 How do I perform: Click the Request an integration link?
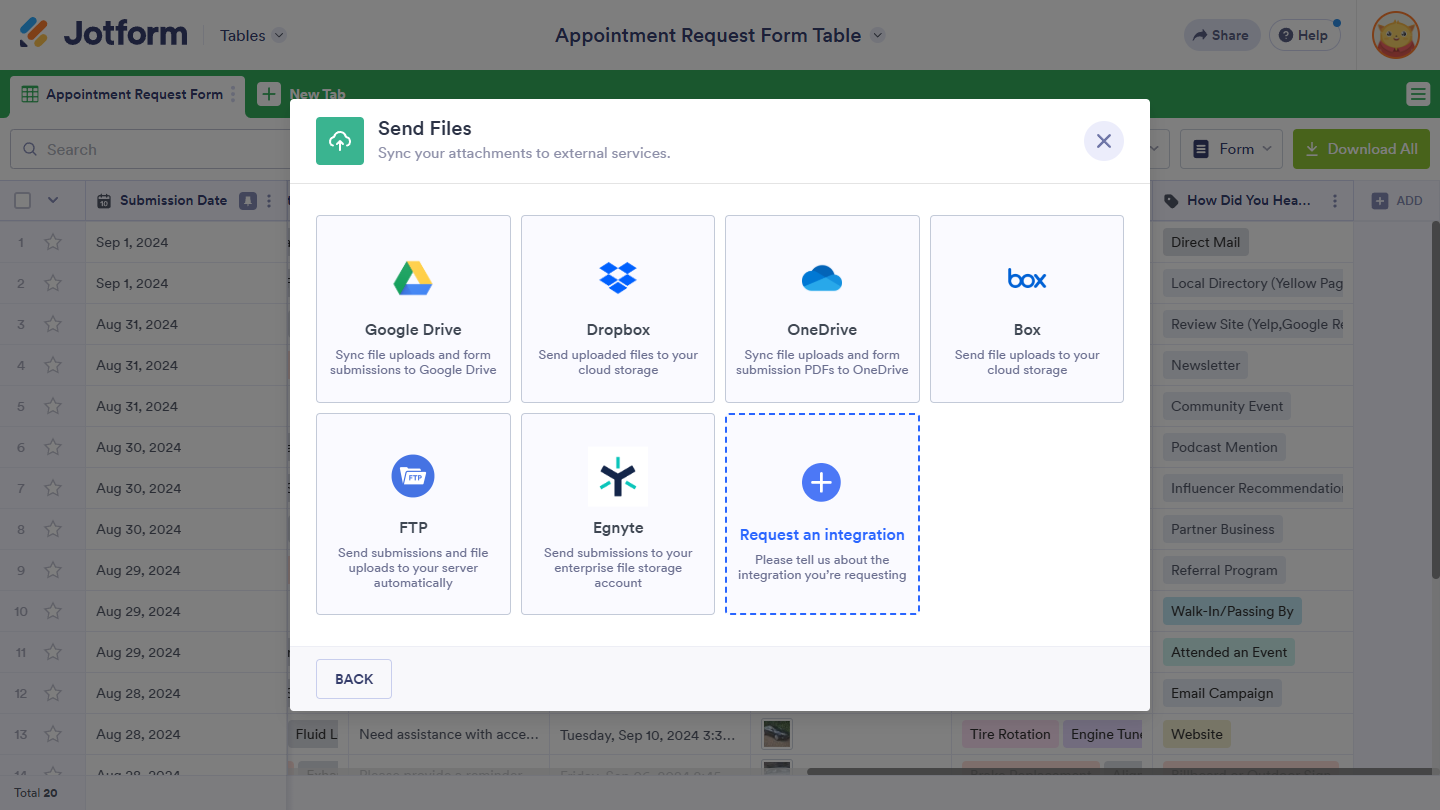coord(822,535)
